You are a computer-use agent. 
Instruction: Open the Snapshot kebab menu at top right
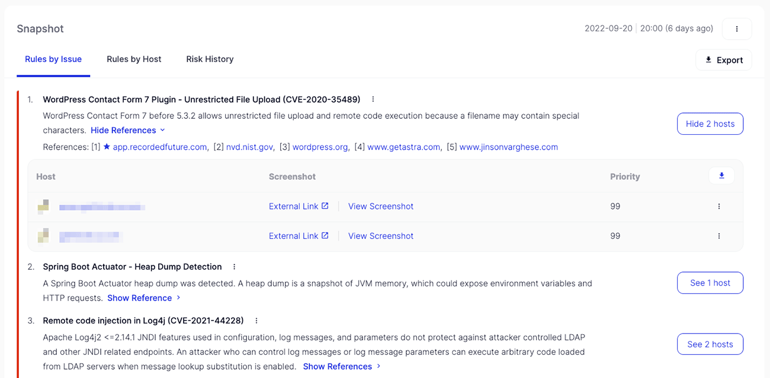(x=737, y=29)
